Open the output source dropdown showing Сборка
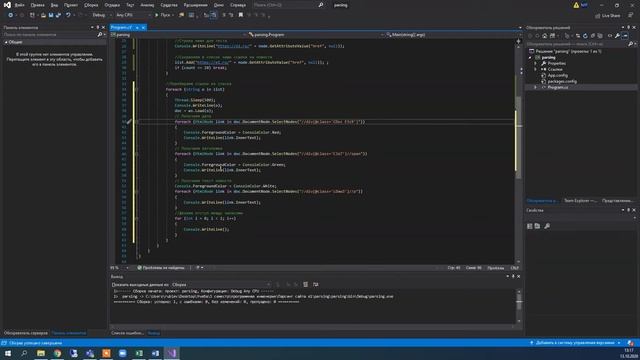 [221, 284]
